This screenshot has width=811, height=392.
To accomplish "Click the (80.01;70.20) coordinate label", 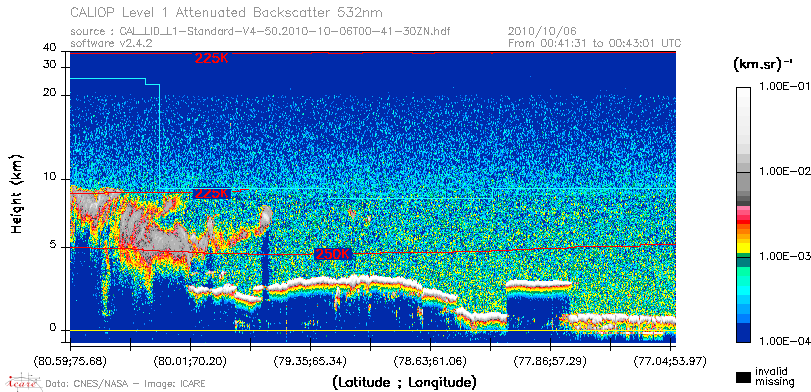I will point(191,360).
